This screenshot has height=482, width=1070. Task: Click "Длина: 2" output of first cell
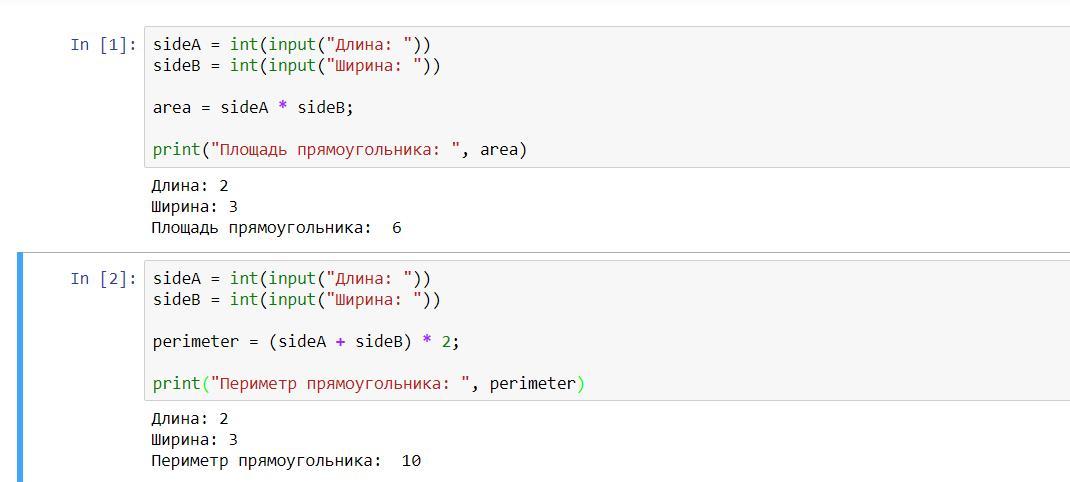[x=190, y=186]
